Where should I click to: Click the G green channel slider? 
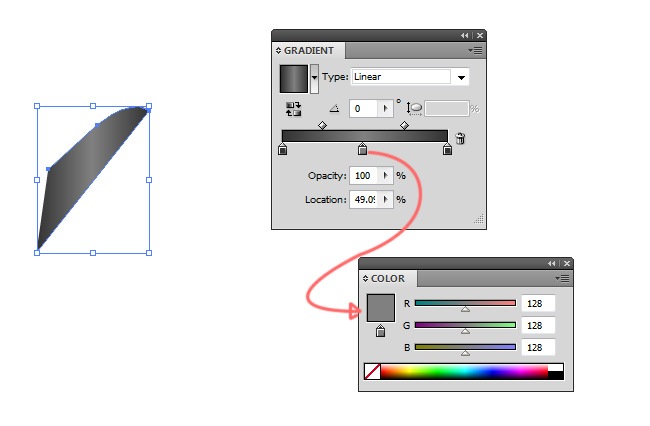pyautogui.click(x=466, y=326)
